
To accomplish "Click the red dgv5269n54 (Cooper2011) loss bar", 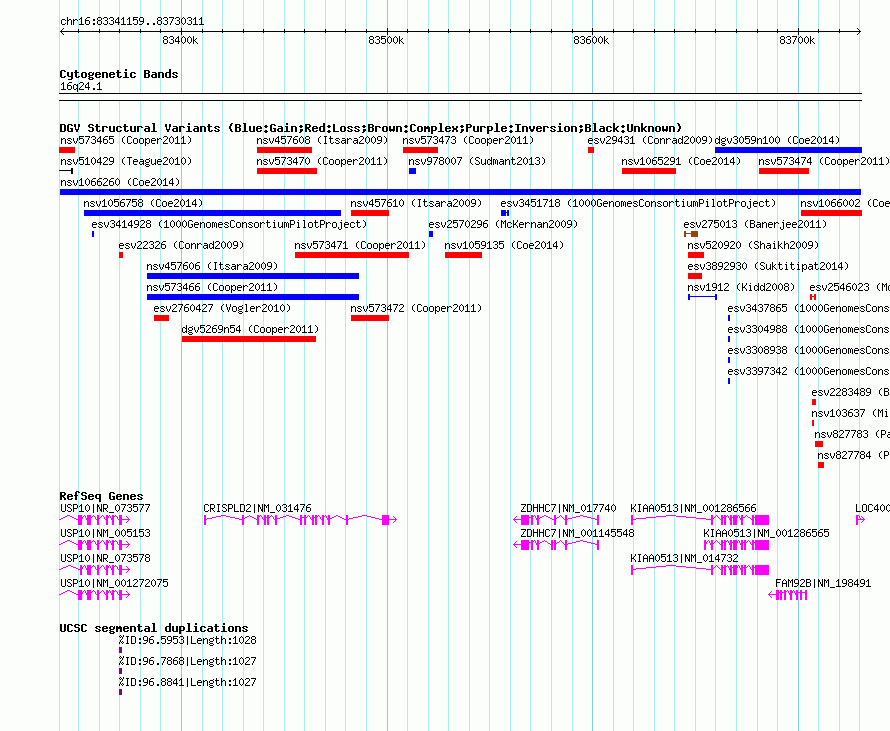I will point(249,339).
